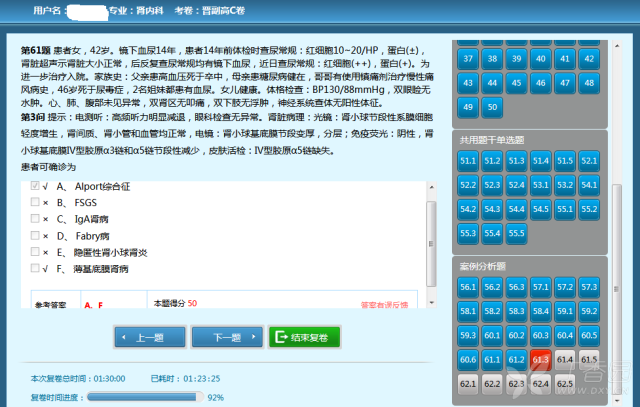640x407 pixels.
Task: Open question tile 55.5
Action: tap(516, 232)
